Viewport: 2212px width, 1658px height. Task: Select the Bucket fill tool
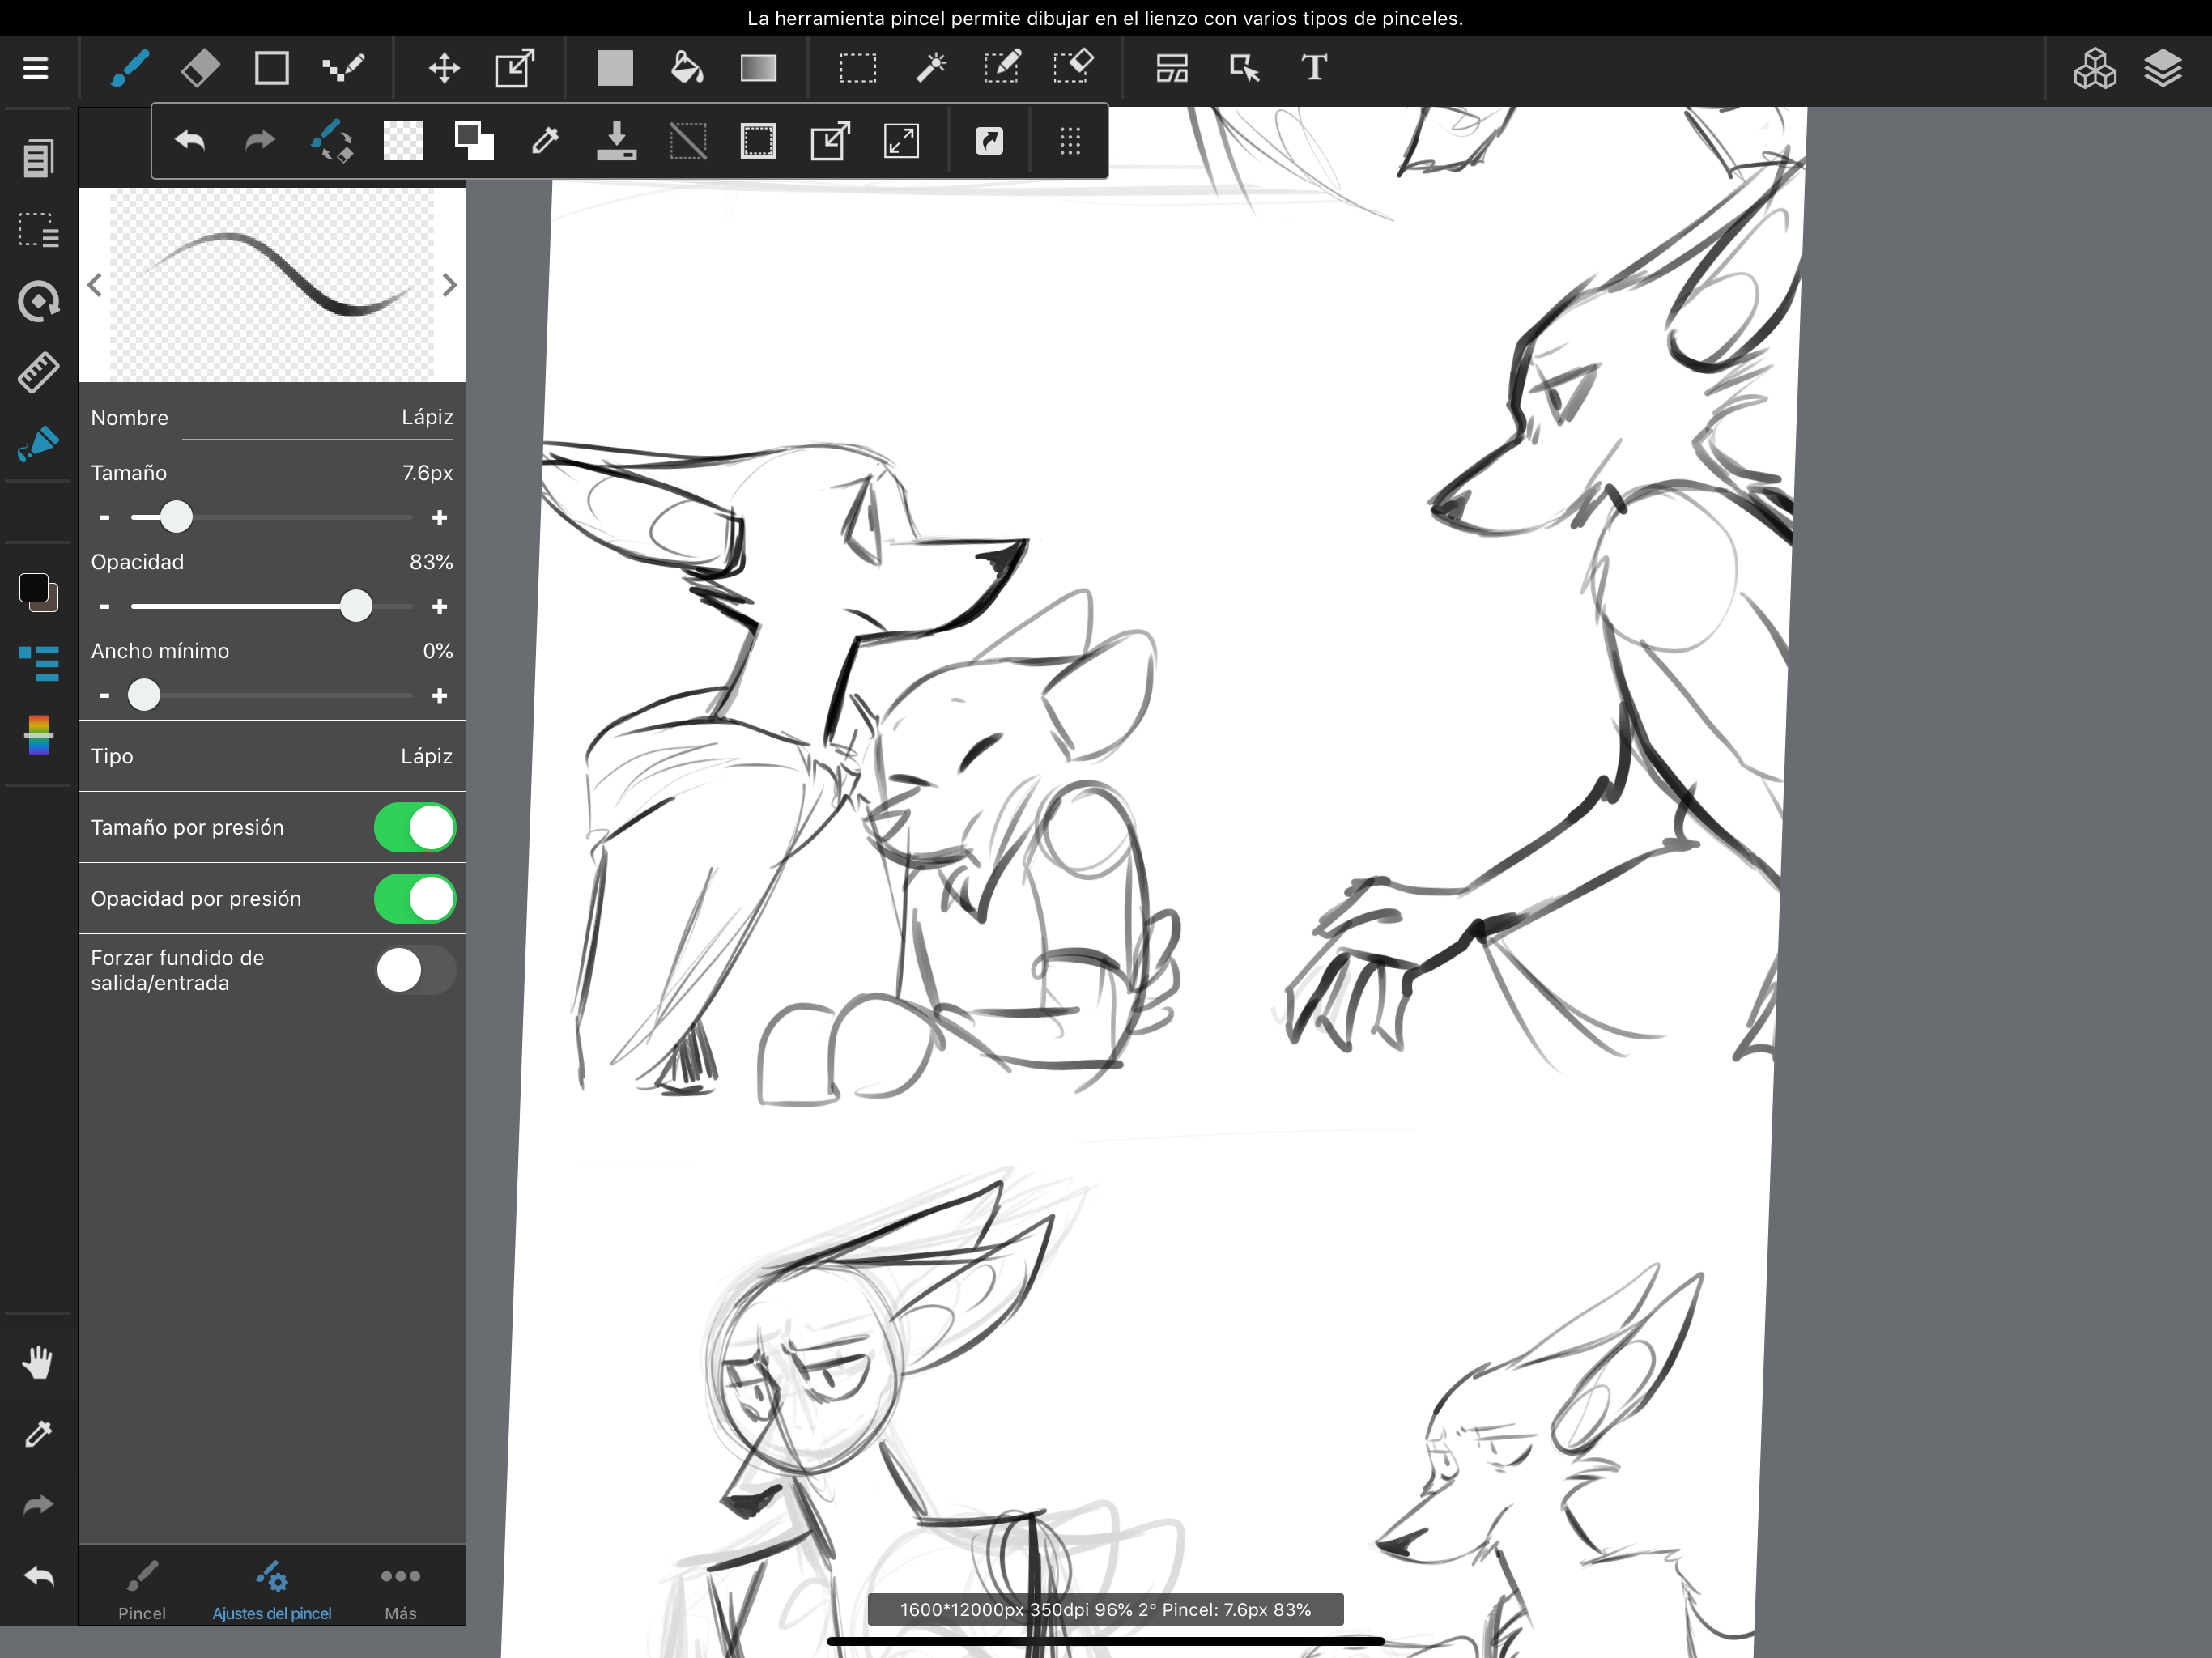[x=686, y=68]
